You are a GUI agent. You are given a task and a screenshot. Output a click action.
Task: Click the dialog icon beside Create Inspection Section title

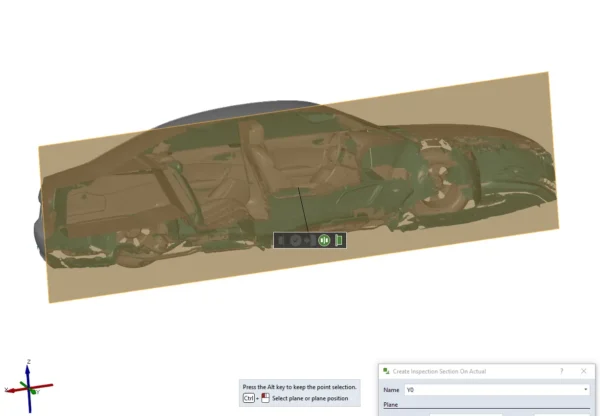pos(386,371)
